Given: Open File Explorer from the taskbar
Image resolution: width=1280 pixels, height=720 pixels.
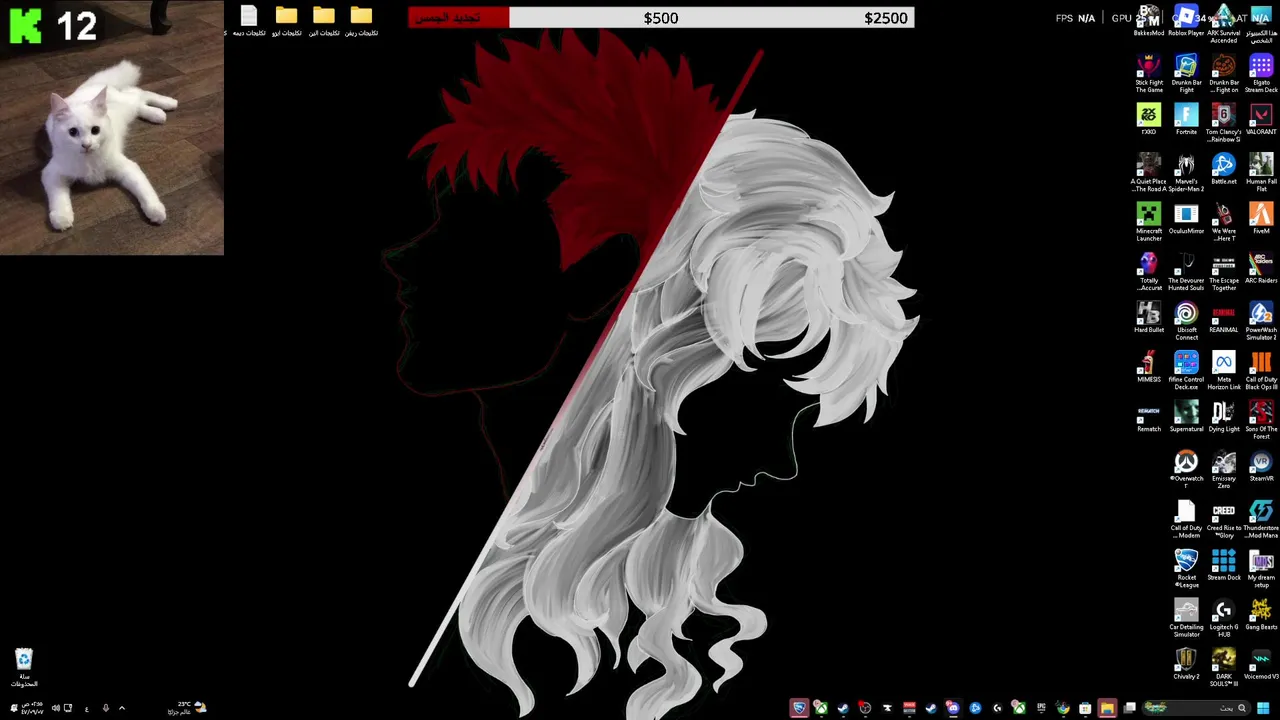Looking at the screenshot, I should 1107,708.
